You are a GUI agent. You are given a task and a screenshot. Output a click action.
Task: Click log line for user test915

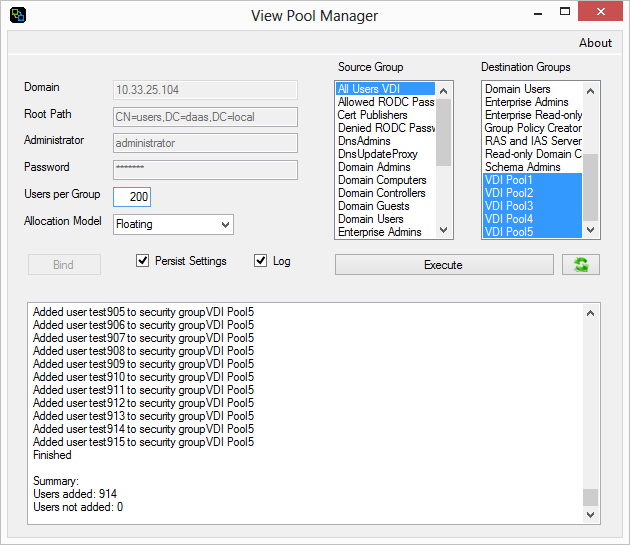coord(143,442)
